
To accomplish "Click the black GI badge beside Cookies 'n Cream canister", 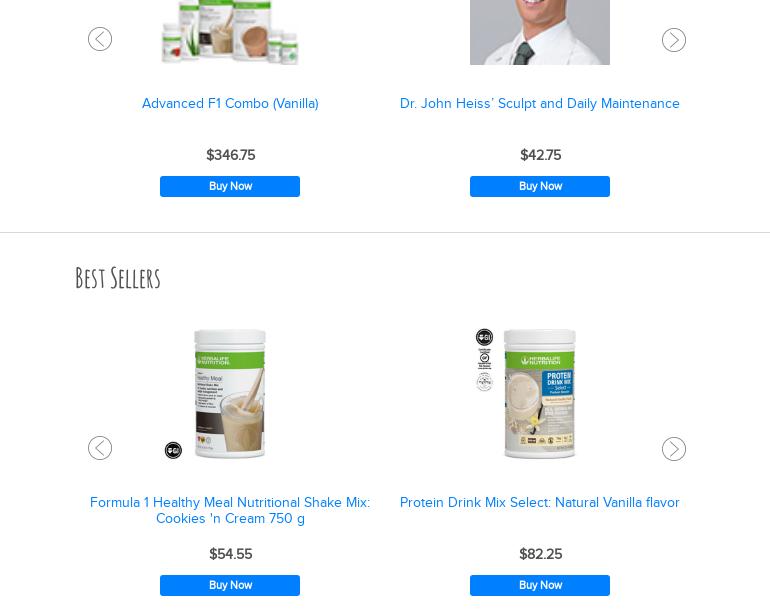I will 173,450.
